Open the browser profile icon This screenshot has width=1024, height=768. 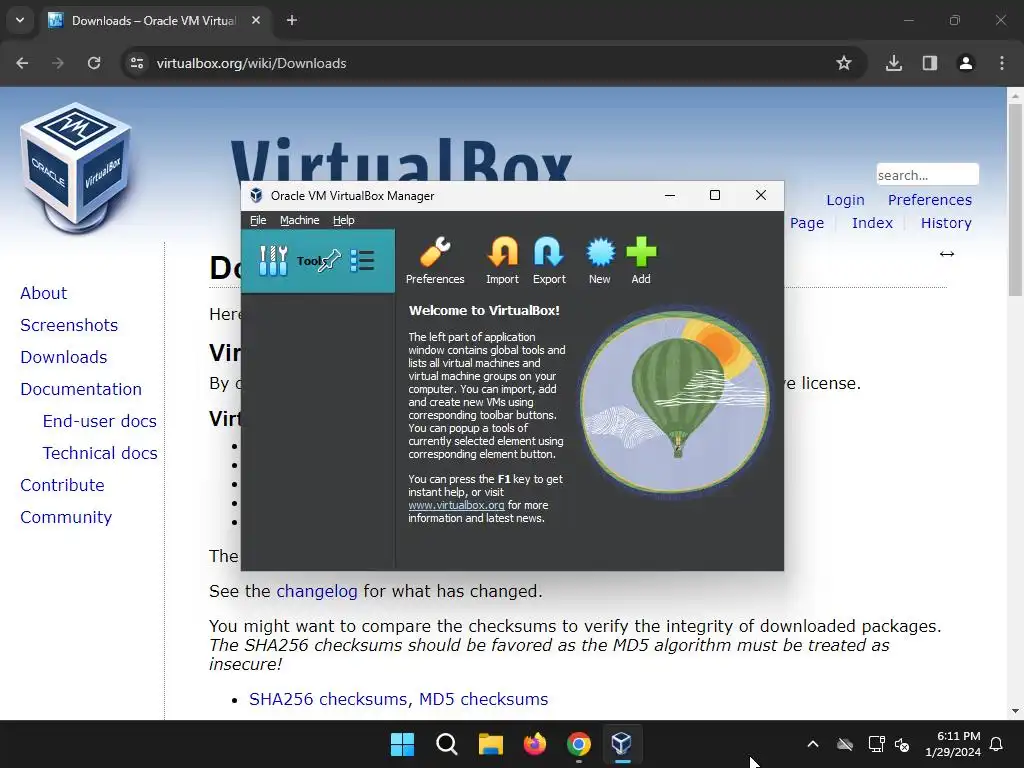click(x=966, y=63)
